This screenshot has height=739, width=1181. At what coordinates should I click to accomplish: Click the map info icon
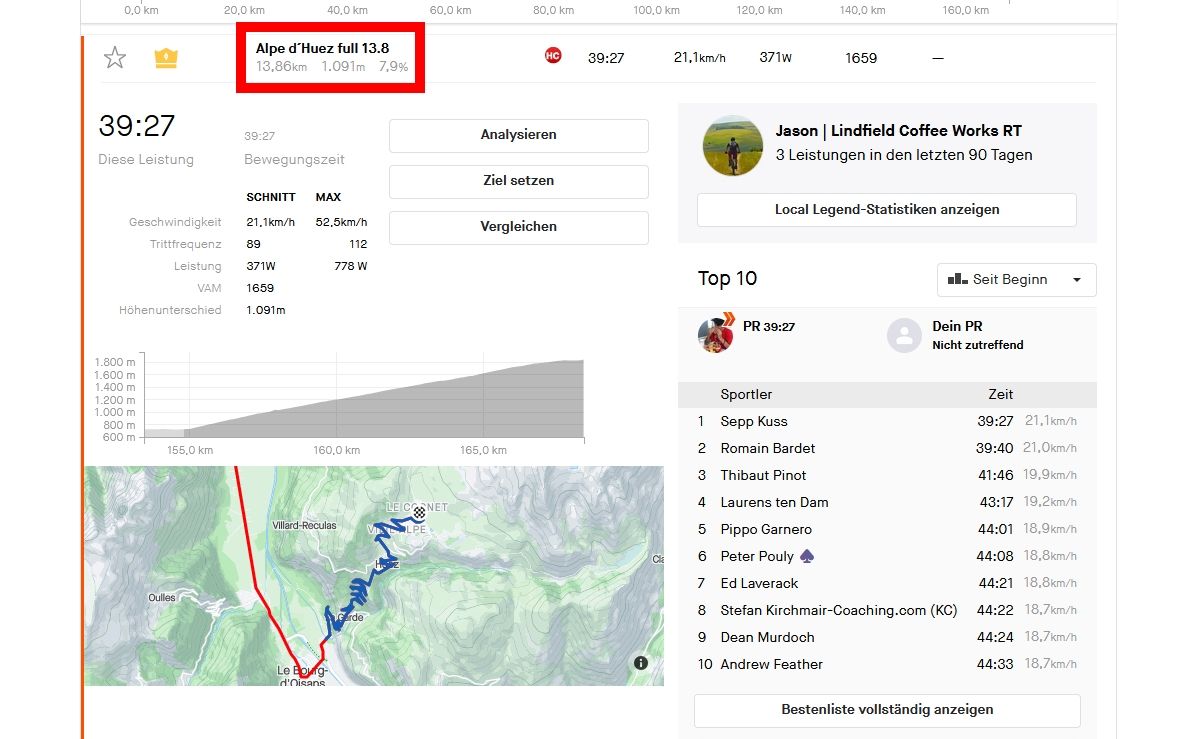tap(641, 663)
